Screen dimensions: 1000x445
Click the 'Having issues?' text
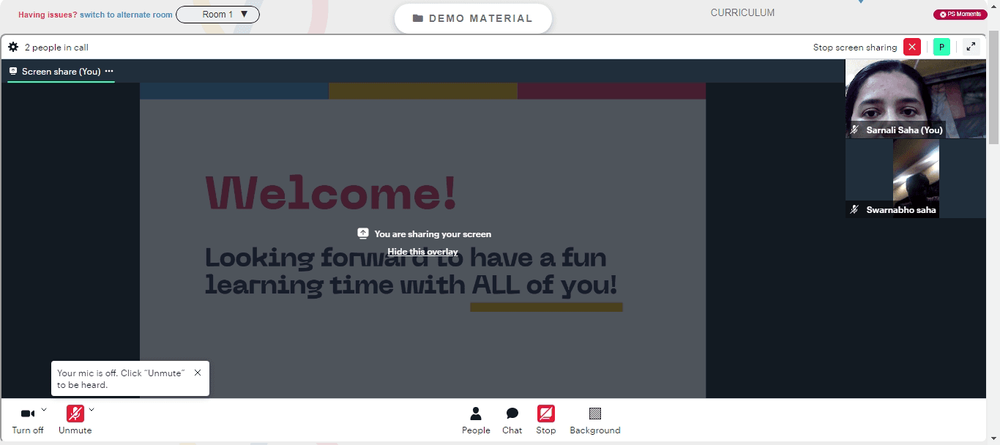[48, 15]
